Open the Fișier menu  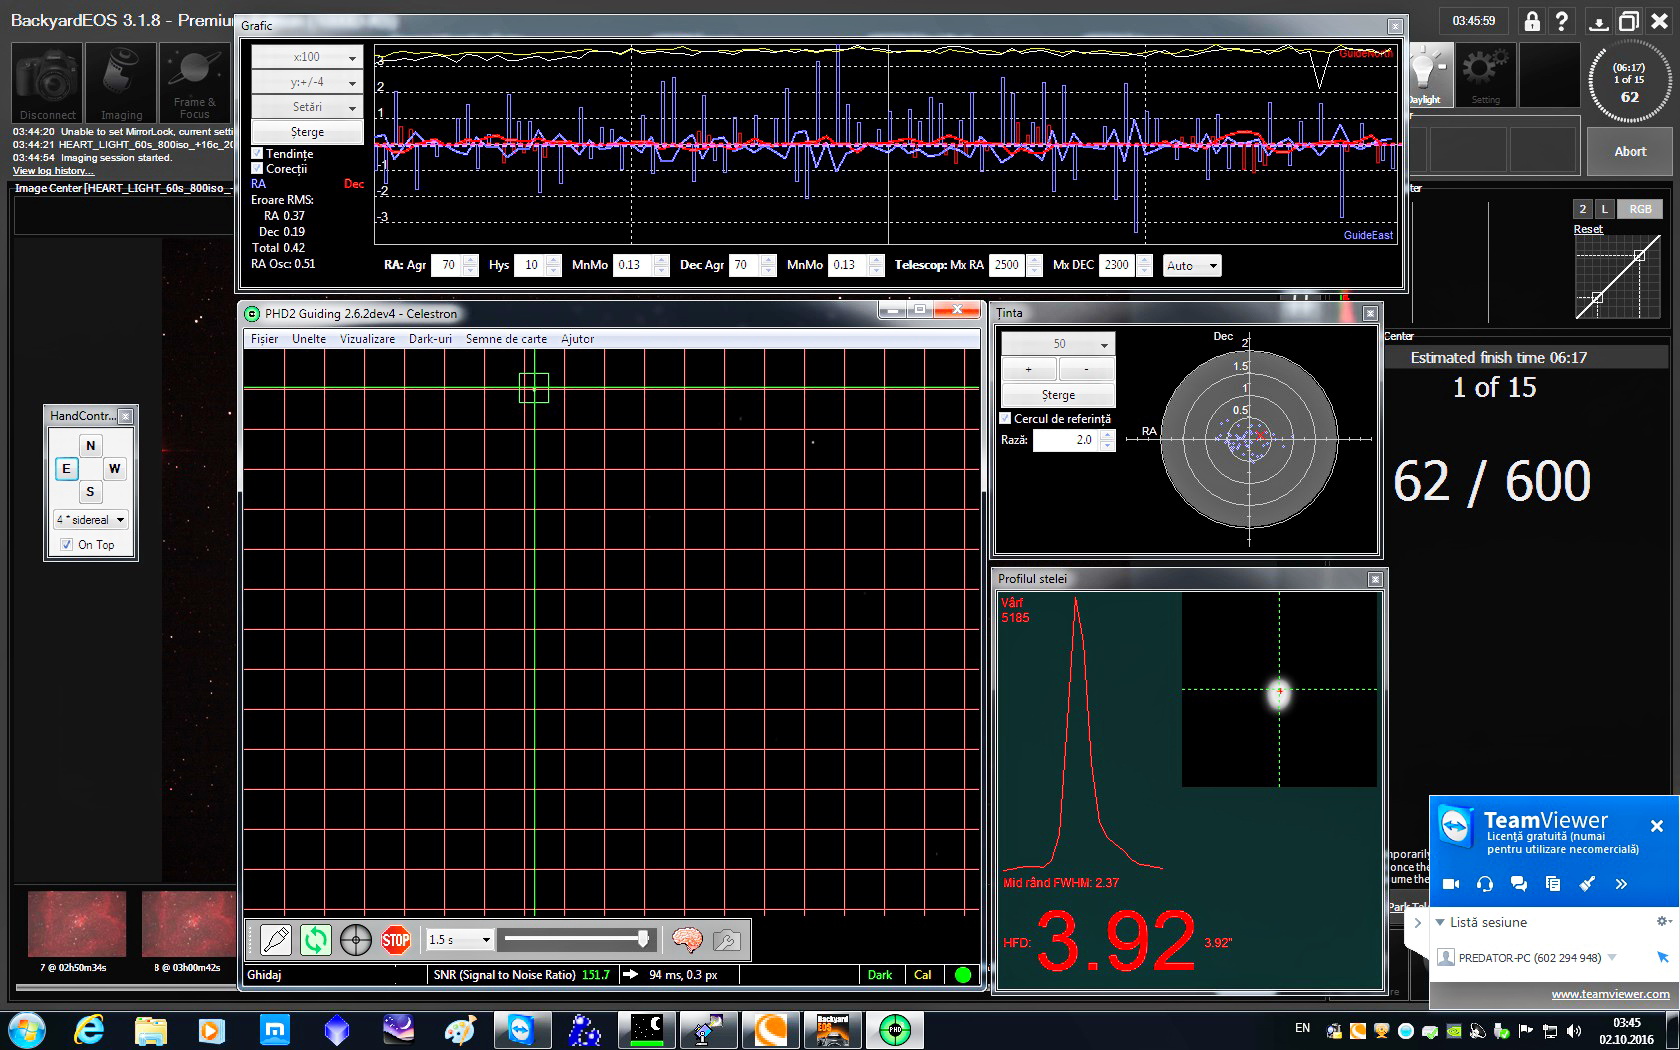click(264, 339)
